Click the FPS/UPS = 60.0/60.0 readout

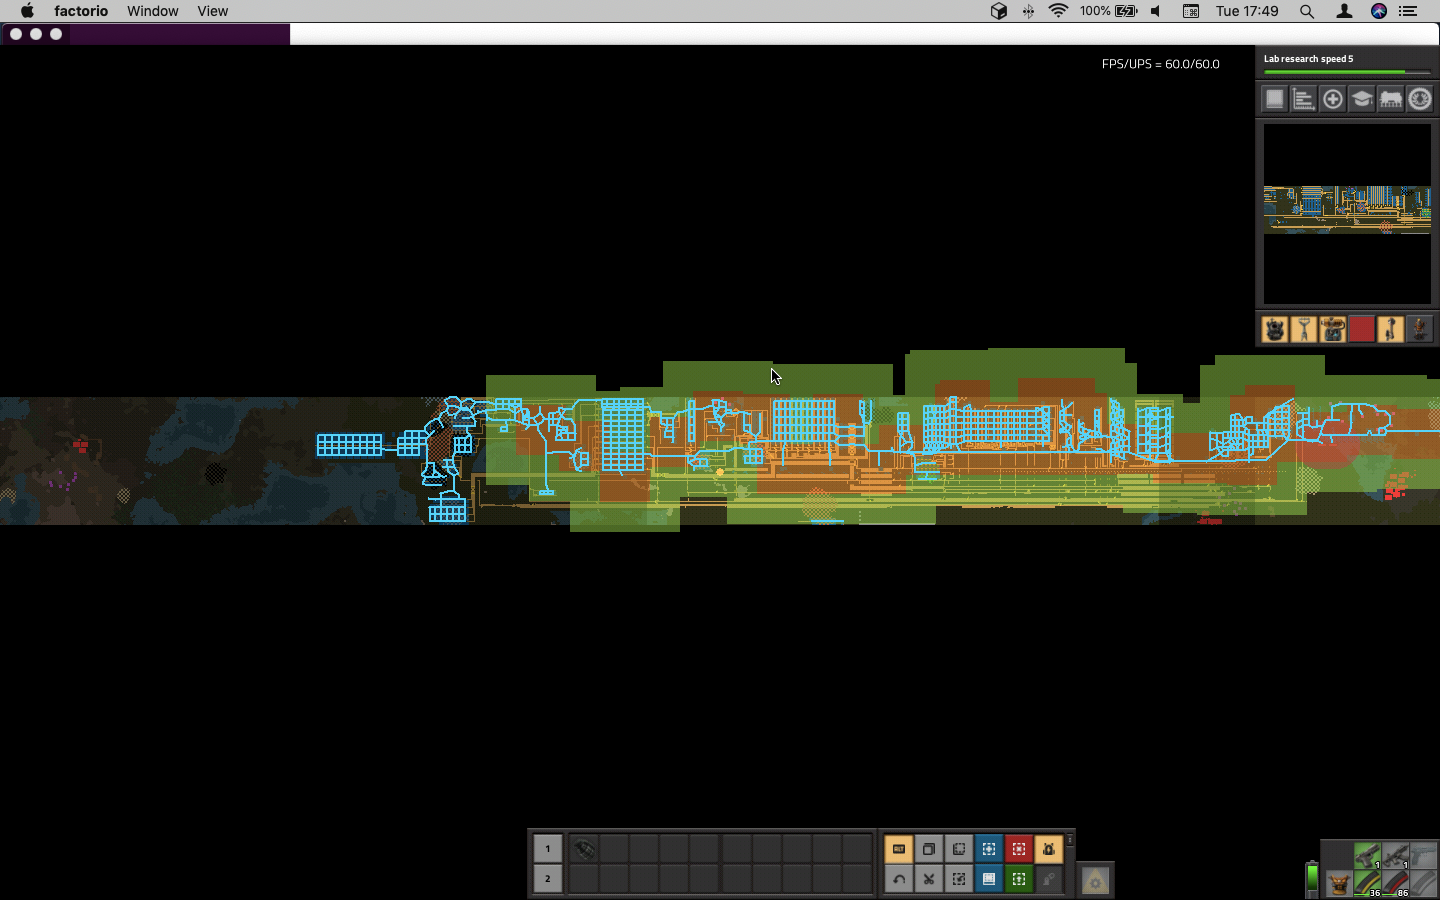coord(1161,63)
